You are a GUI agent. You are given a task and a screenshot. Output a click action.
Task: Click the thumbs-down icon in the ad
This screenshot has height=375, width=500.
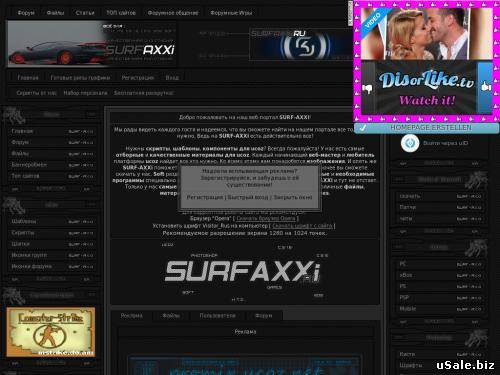coord(367,89)
